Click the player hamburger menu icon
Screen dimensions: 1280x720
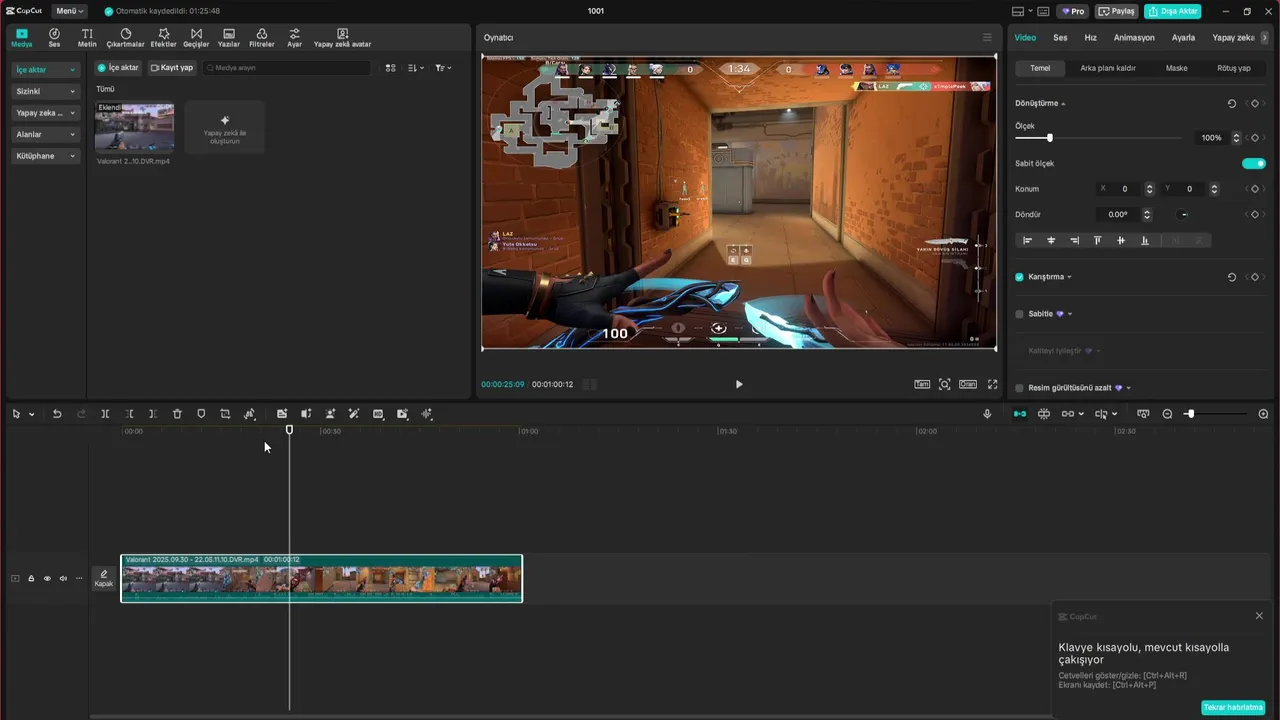pyautogui.click(x=987, y=38)
